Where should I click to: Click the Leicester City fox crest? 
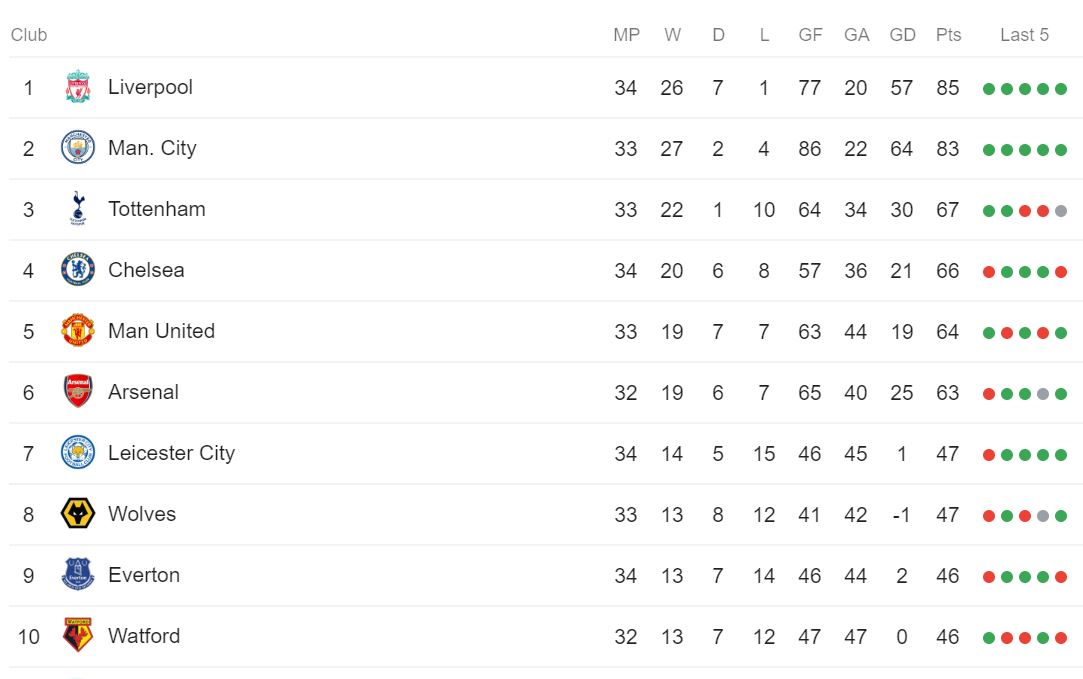78,452
